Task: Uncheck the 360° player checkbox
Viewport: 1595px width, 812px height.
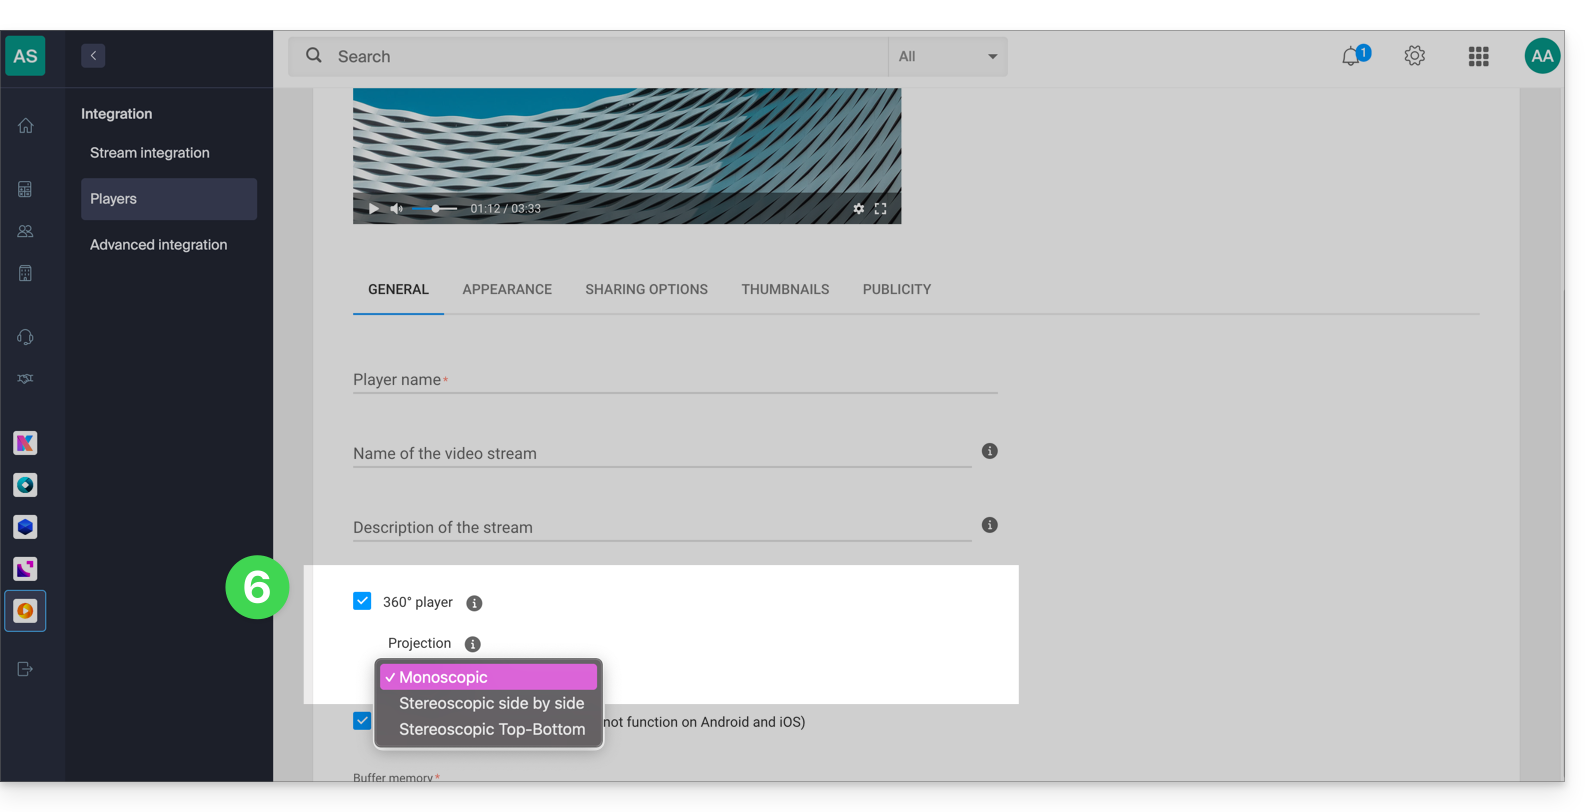Action: click(x=362, y=601)
